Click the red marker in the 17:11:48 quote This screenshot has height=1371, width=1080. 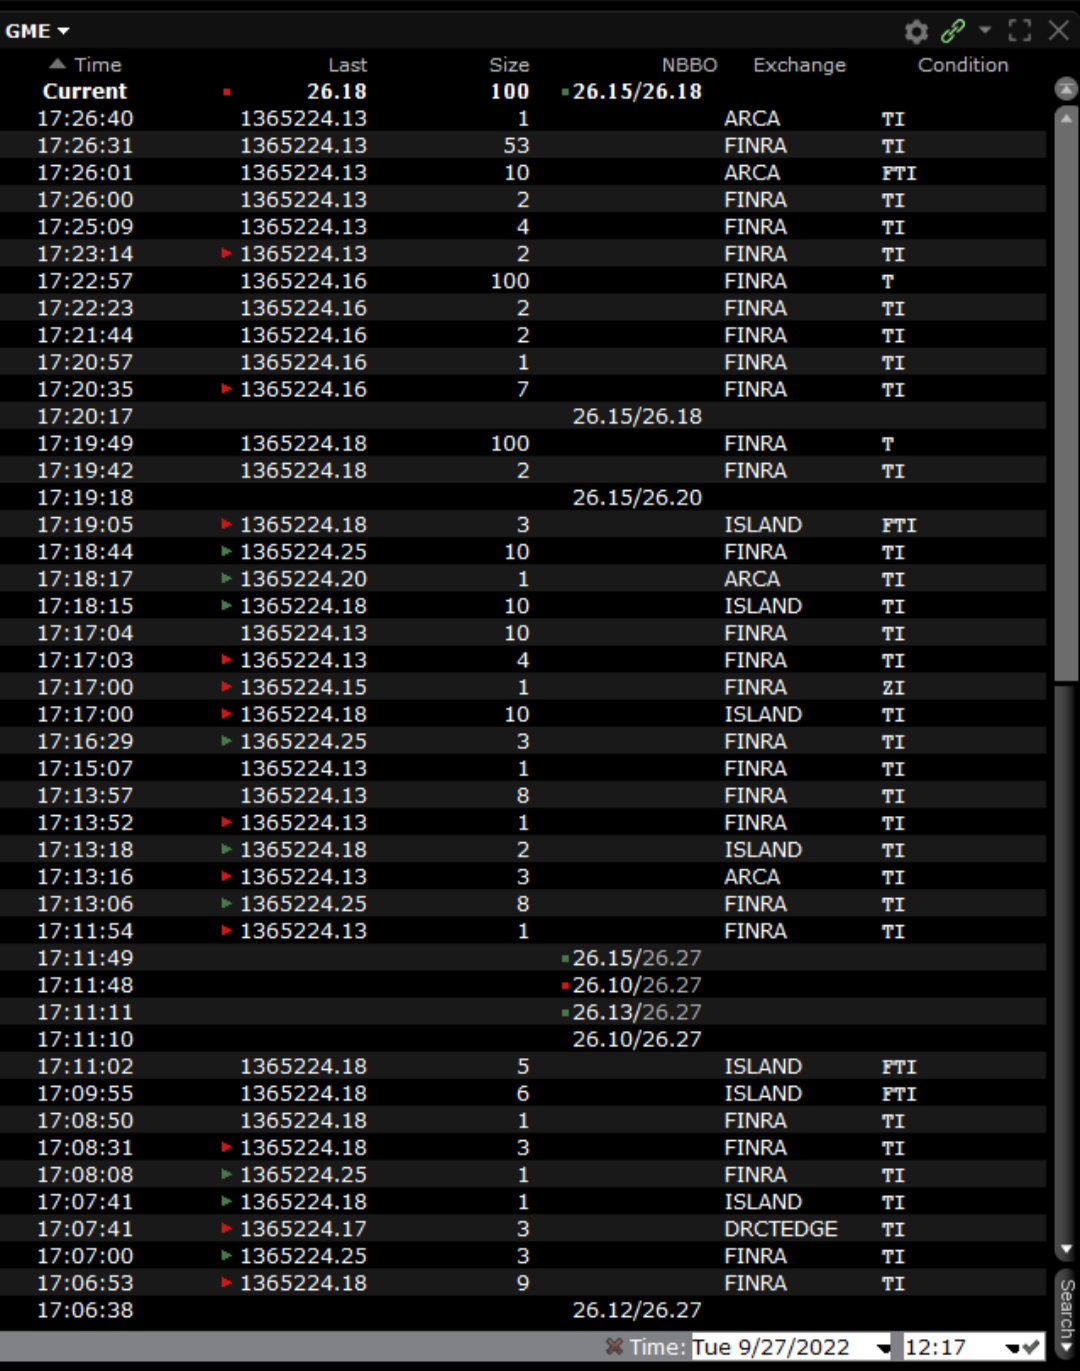click(565, 985)
